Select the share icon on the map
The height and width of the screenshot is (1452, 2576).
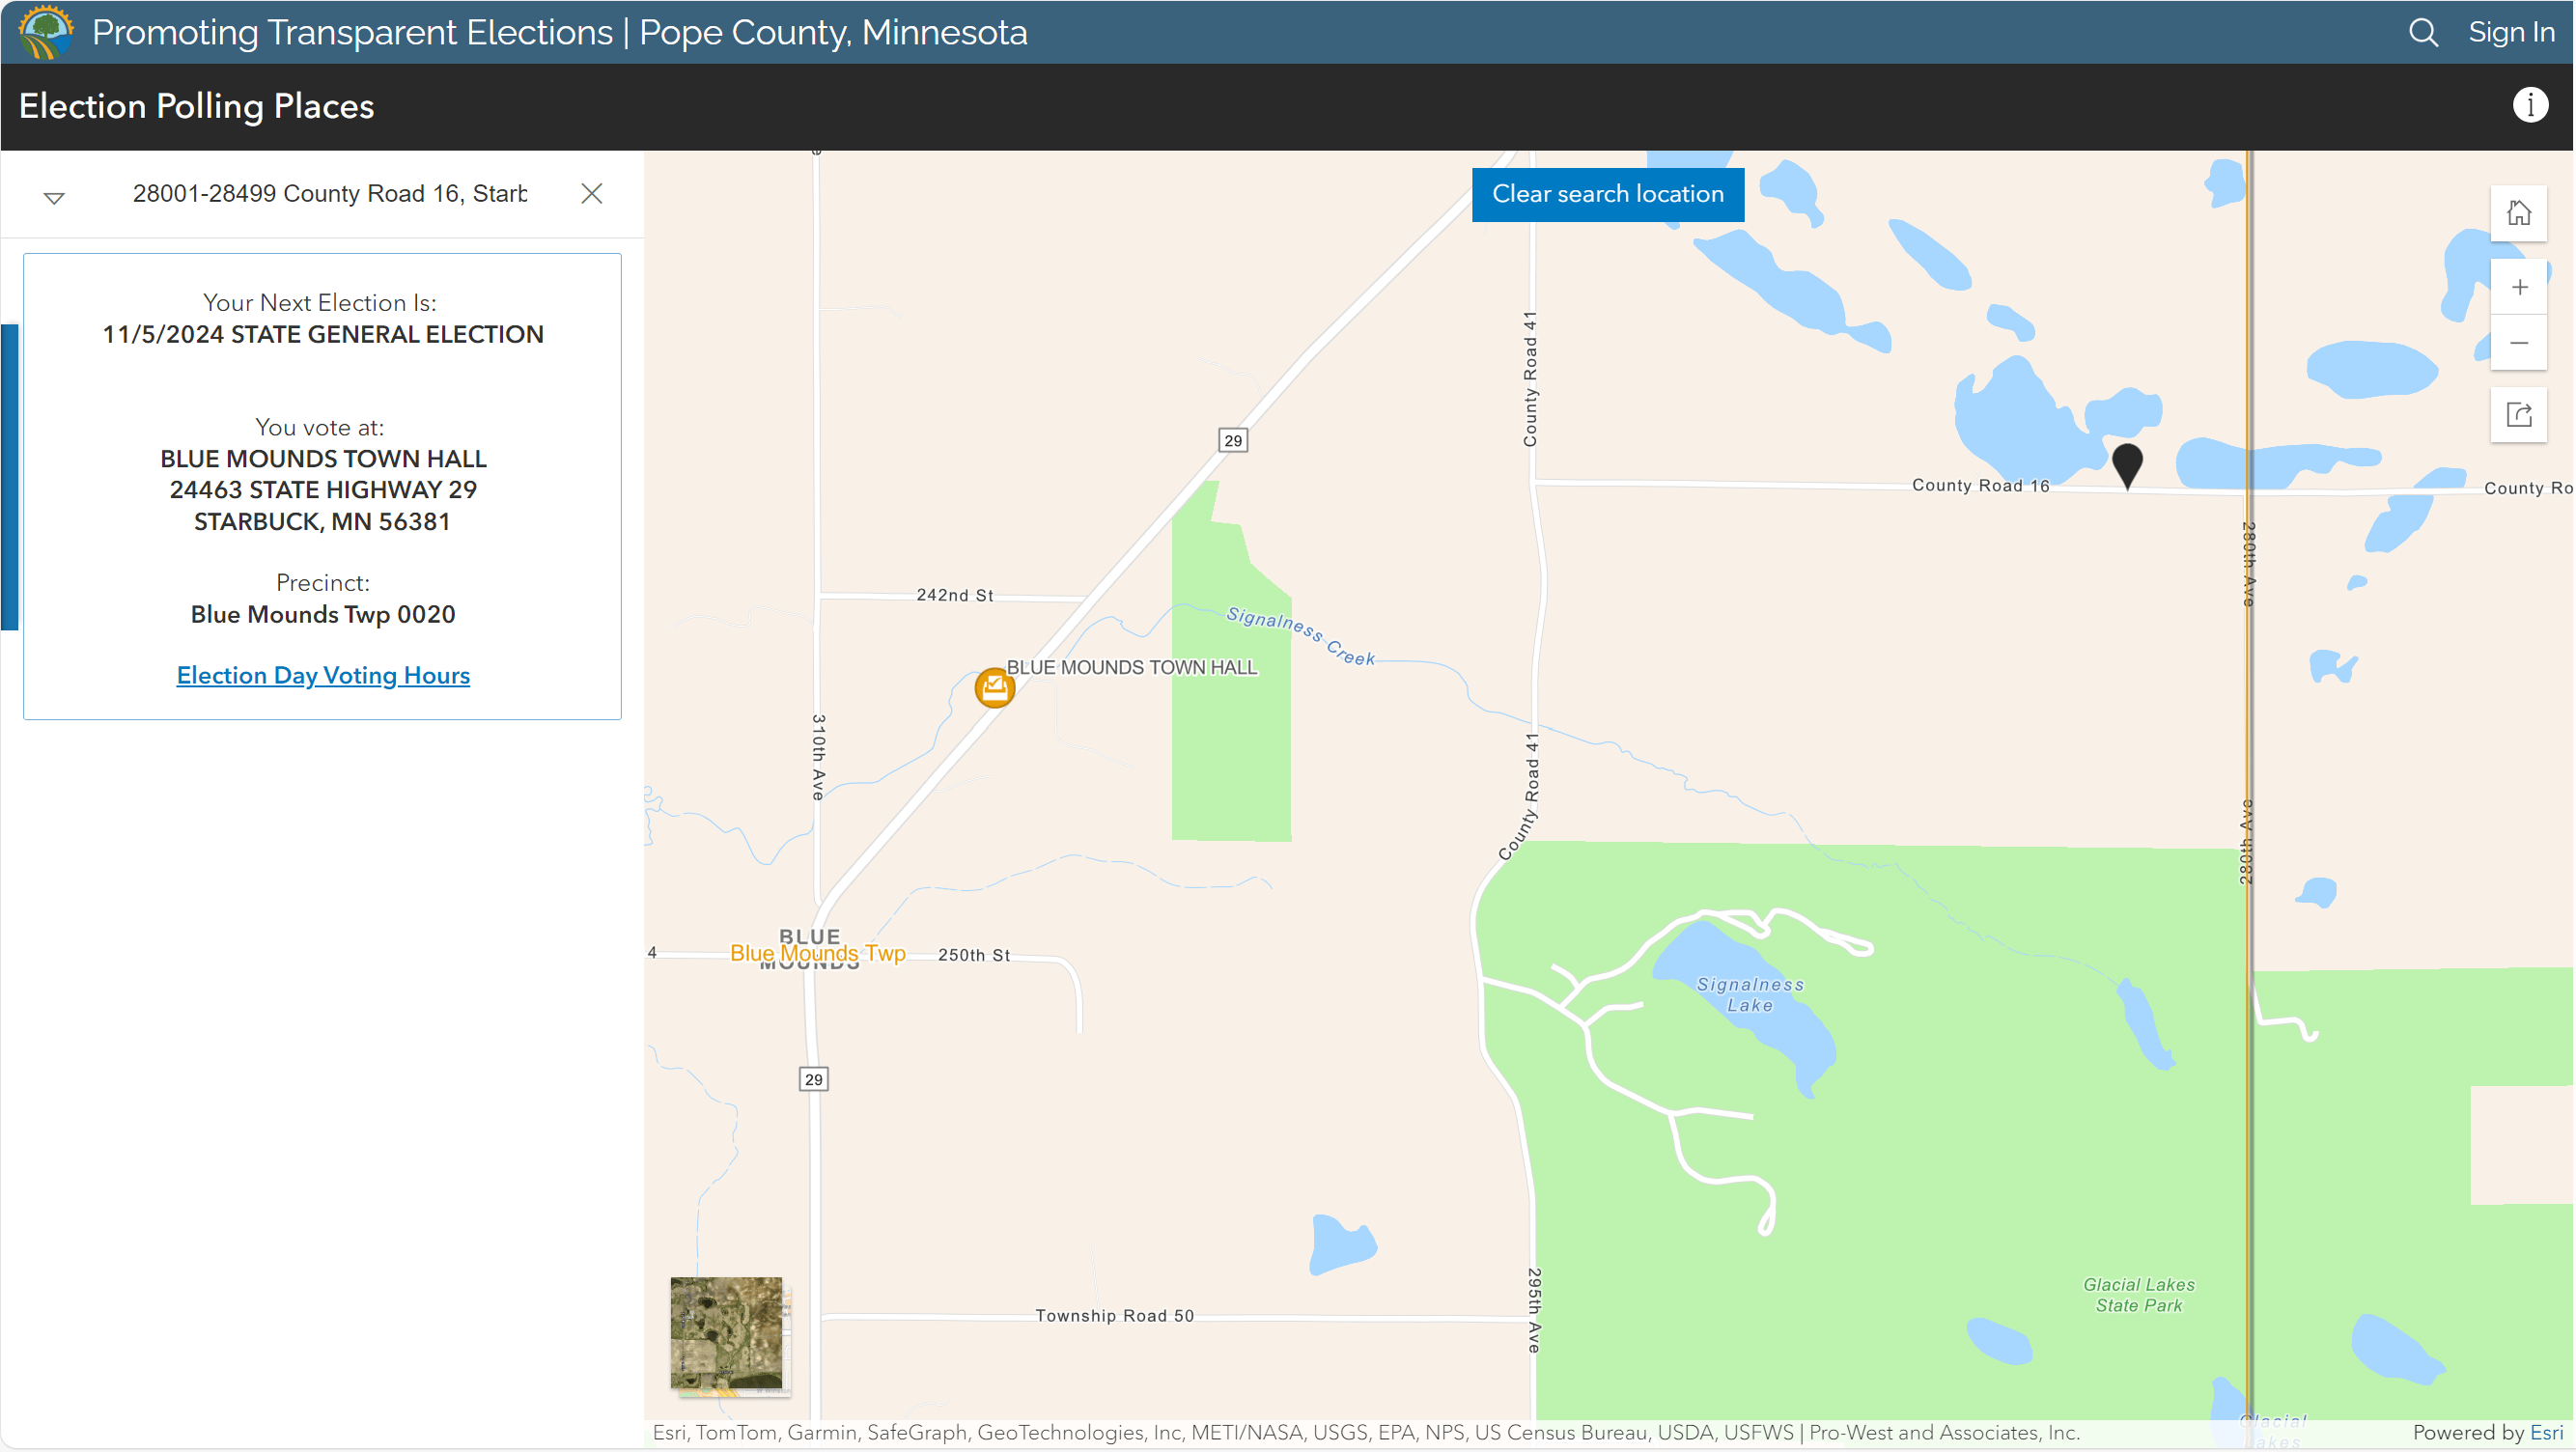pos(2519,415)
